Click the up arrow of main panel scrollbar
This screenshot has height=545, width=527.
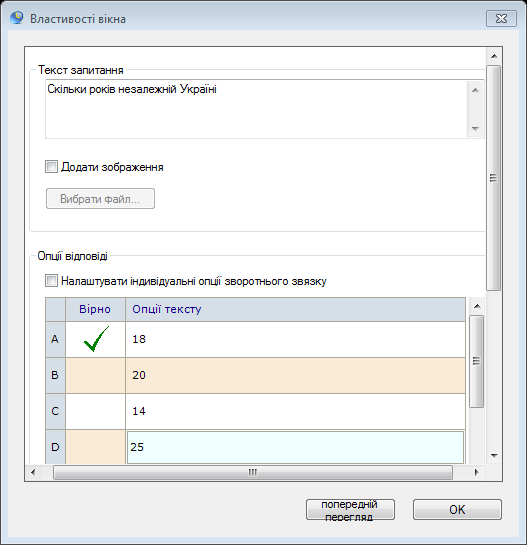[x=494, y=56]
